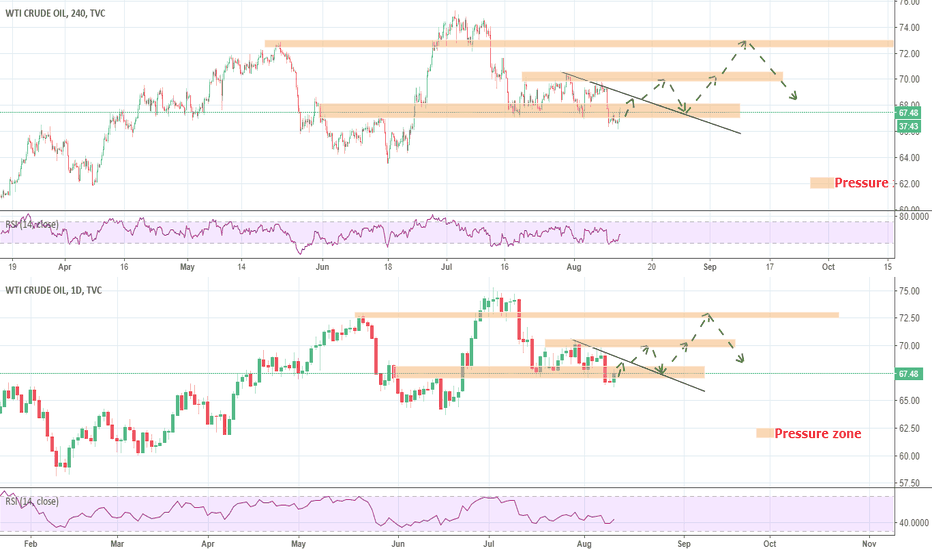Click 62.50 on the 1D chart price axis
The height and width of the screenshot is (550, 932).
pos(910,428)
